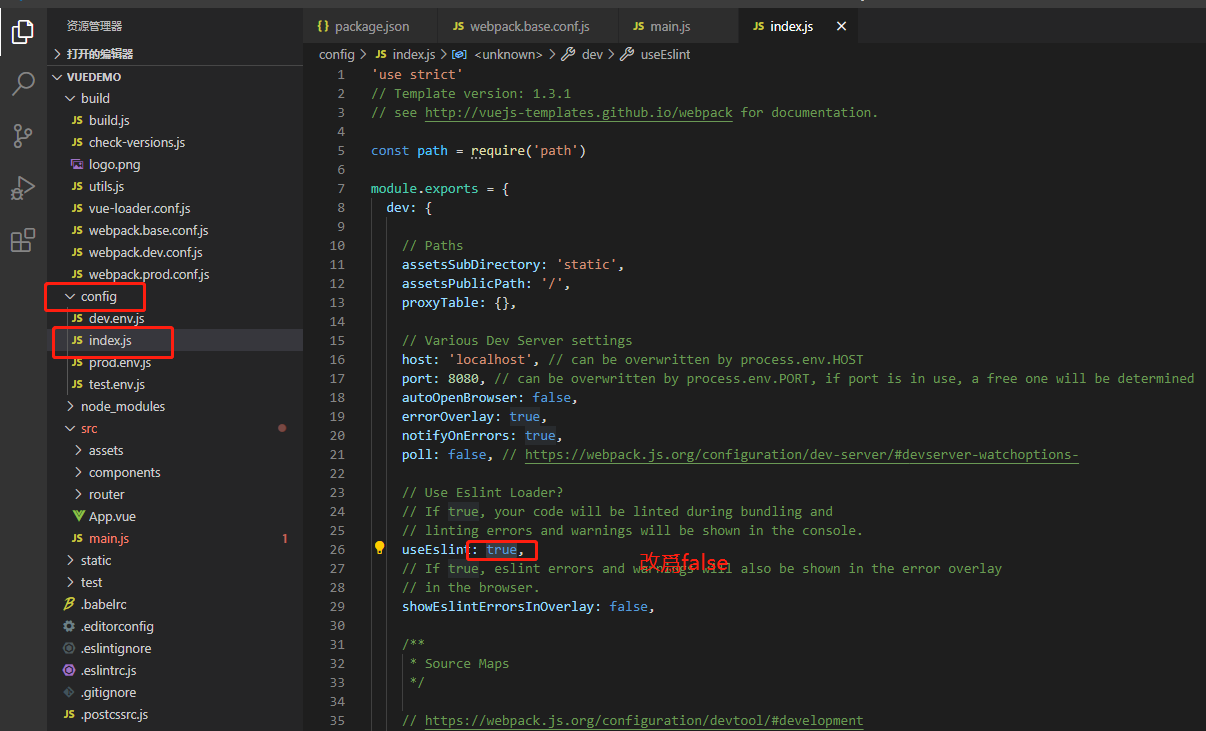Screen dimensions: 1206x731
Task: Click the gear icon beside .editorconfig
Action: (69, 626)
